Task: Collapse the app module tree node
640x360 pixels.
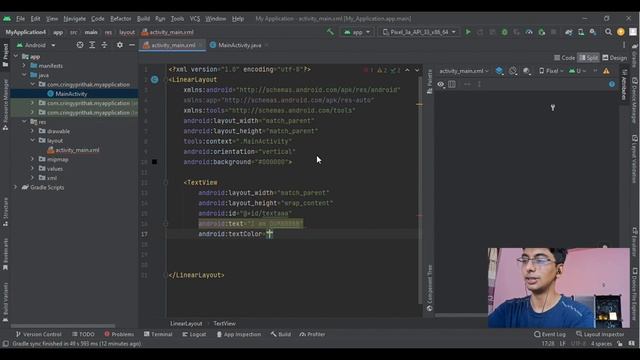Action: [x=16, y=56]
